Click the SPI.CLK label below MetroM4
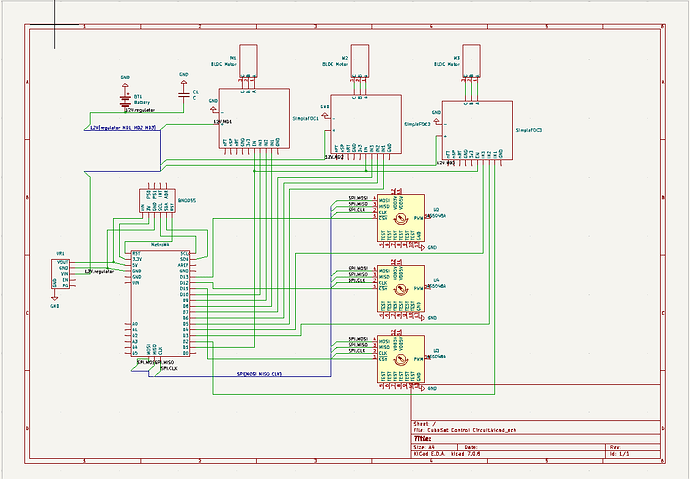The height and width of the screenshot is (479, 690). (x=169, y=368)
